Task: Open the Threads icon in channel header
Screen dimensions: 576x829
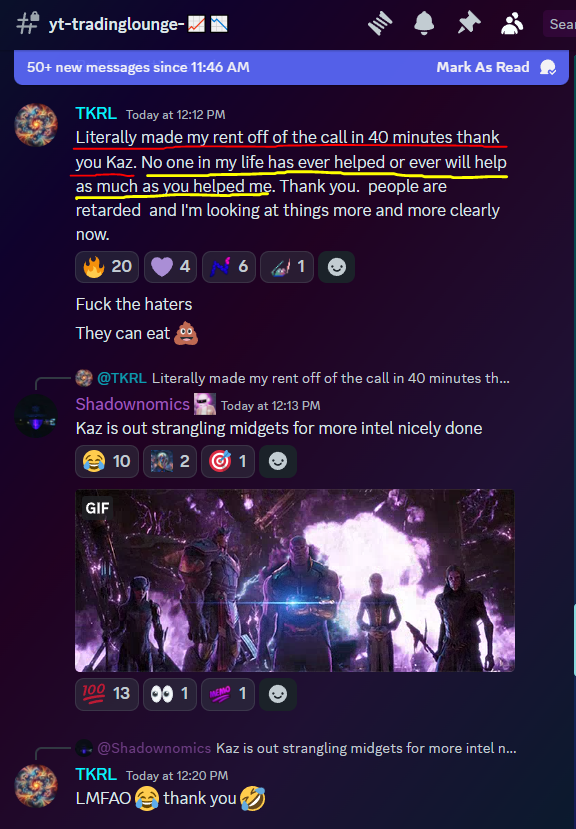Action: [380, 24]
